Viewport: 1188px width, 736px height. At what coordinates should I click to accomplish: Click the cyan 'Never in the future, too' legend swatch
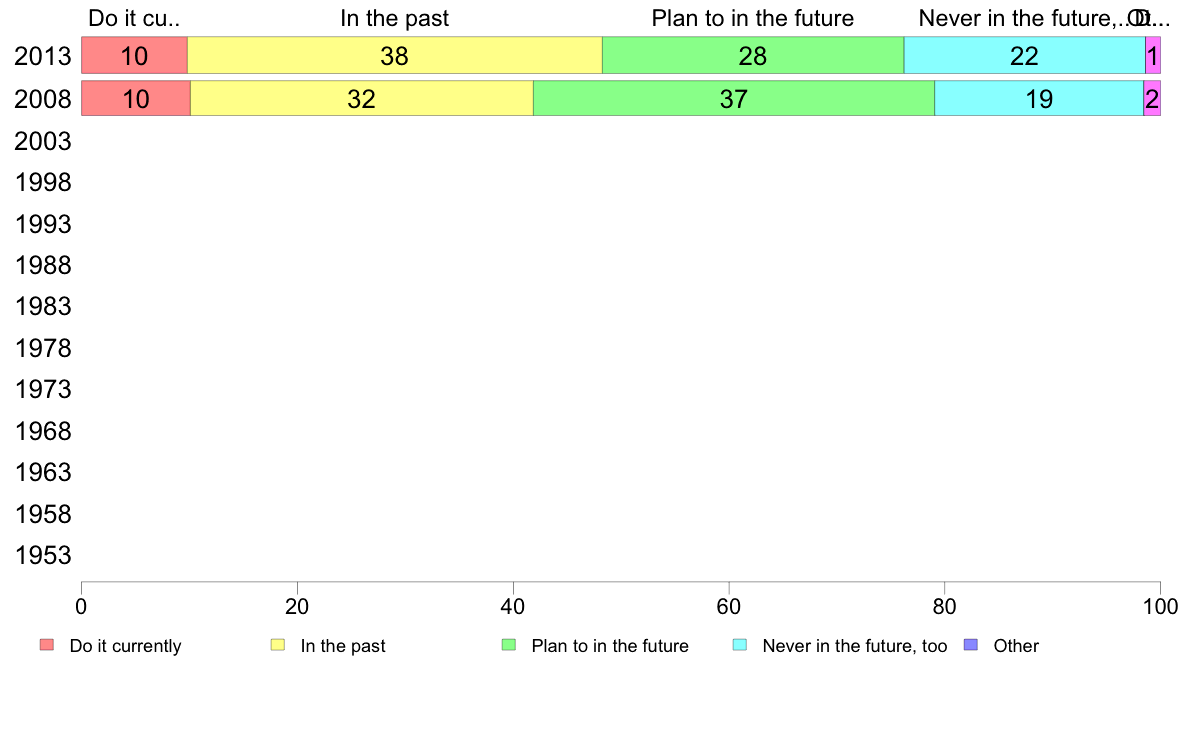(740, 645)
